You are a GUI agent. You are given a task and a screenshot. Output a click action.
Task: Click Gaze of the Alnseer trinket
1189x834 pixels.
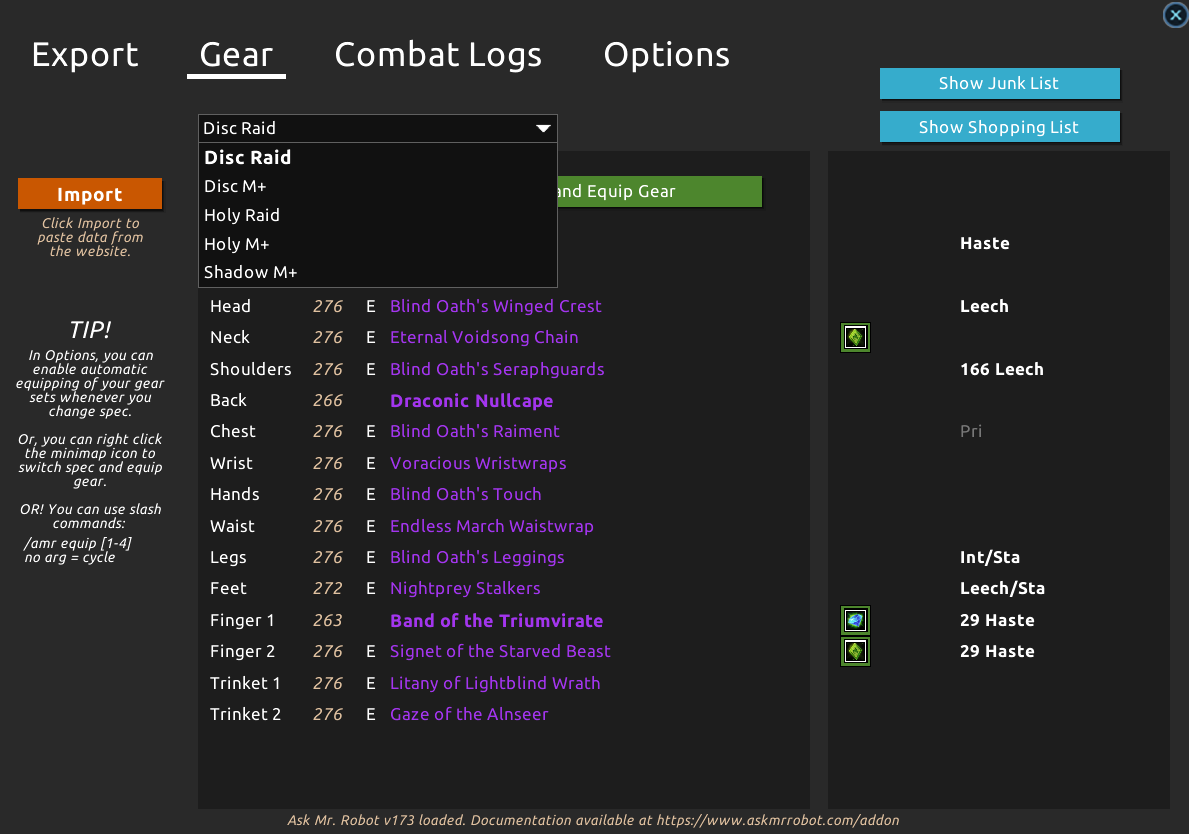469,714
